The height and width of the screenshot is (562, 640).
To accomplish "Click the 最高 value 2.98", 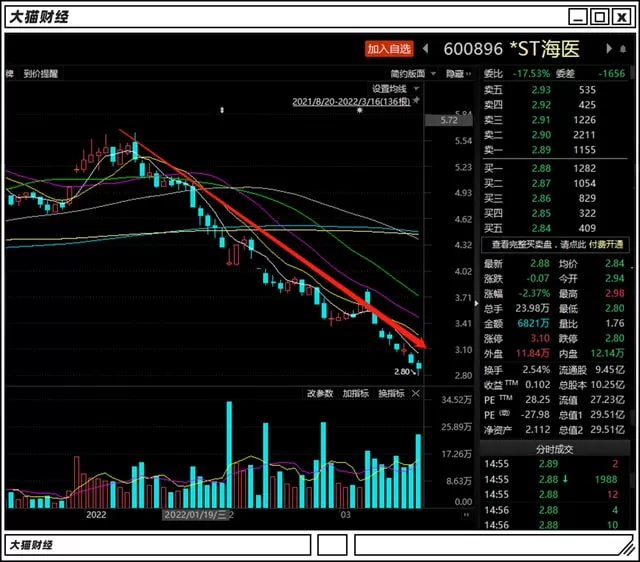I will point(615,293).
